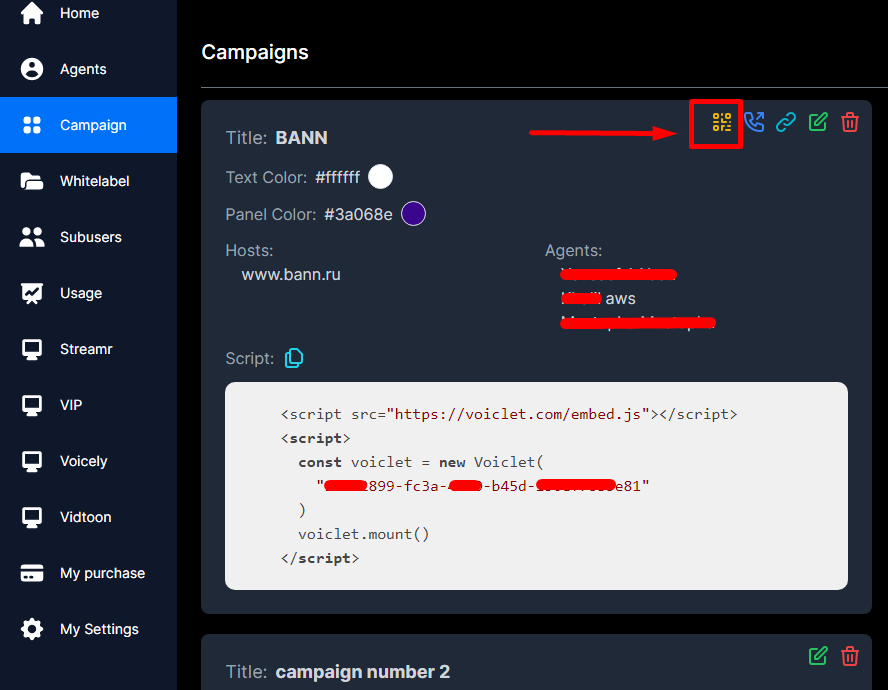The height and width of the screenshot is (690, 888).
Task: Delete campaign number 2 using trash icon
Action: [x=849, y=656]
